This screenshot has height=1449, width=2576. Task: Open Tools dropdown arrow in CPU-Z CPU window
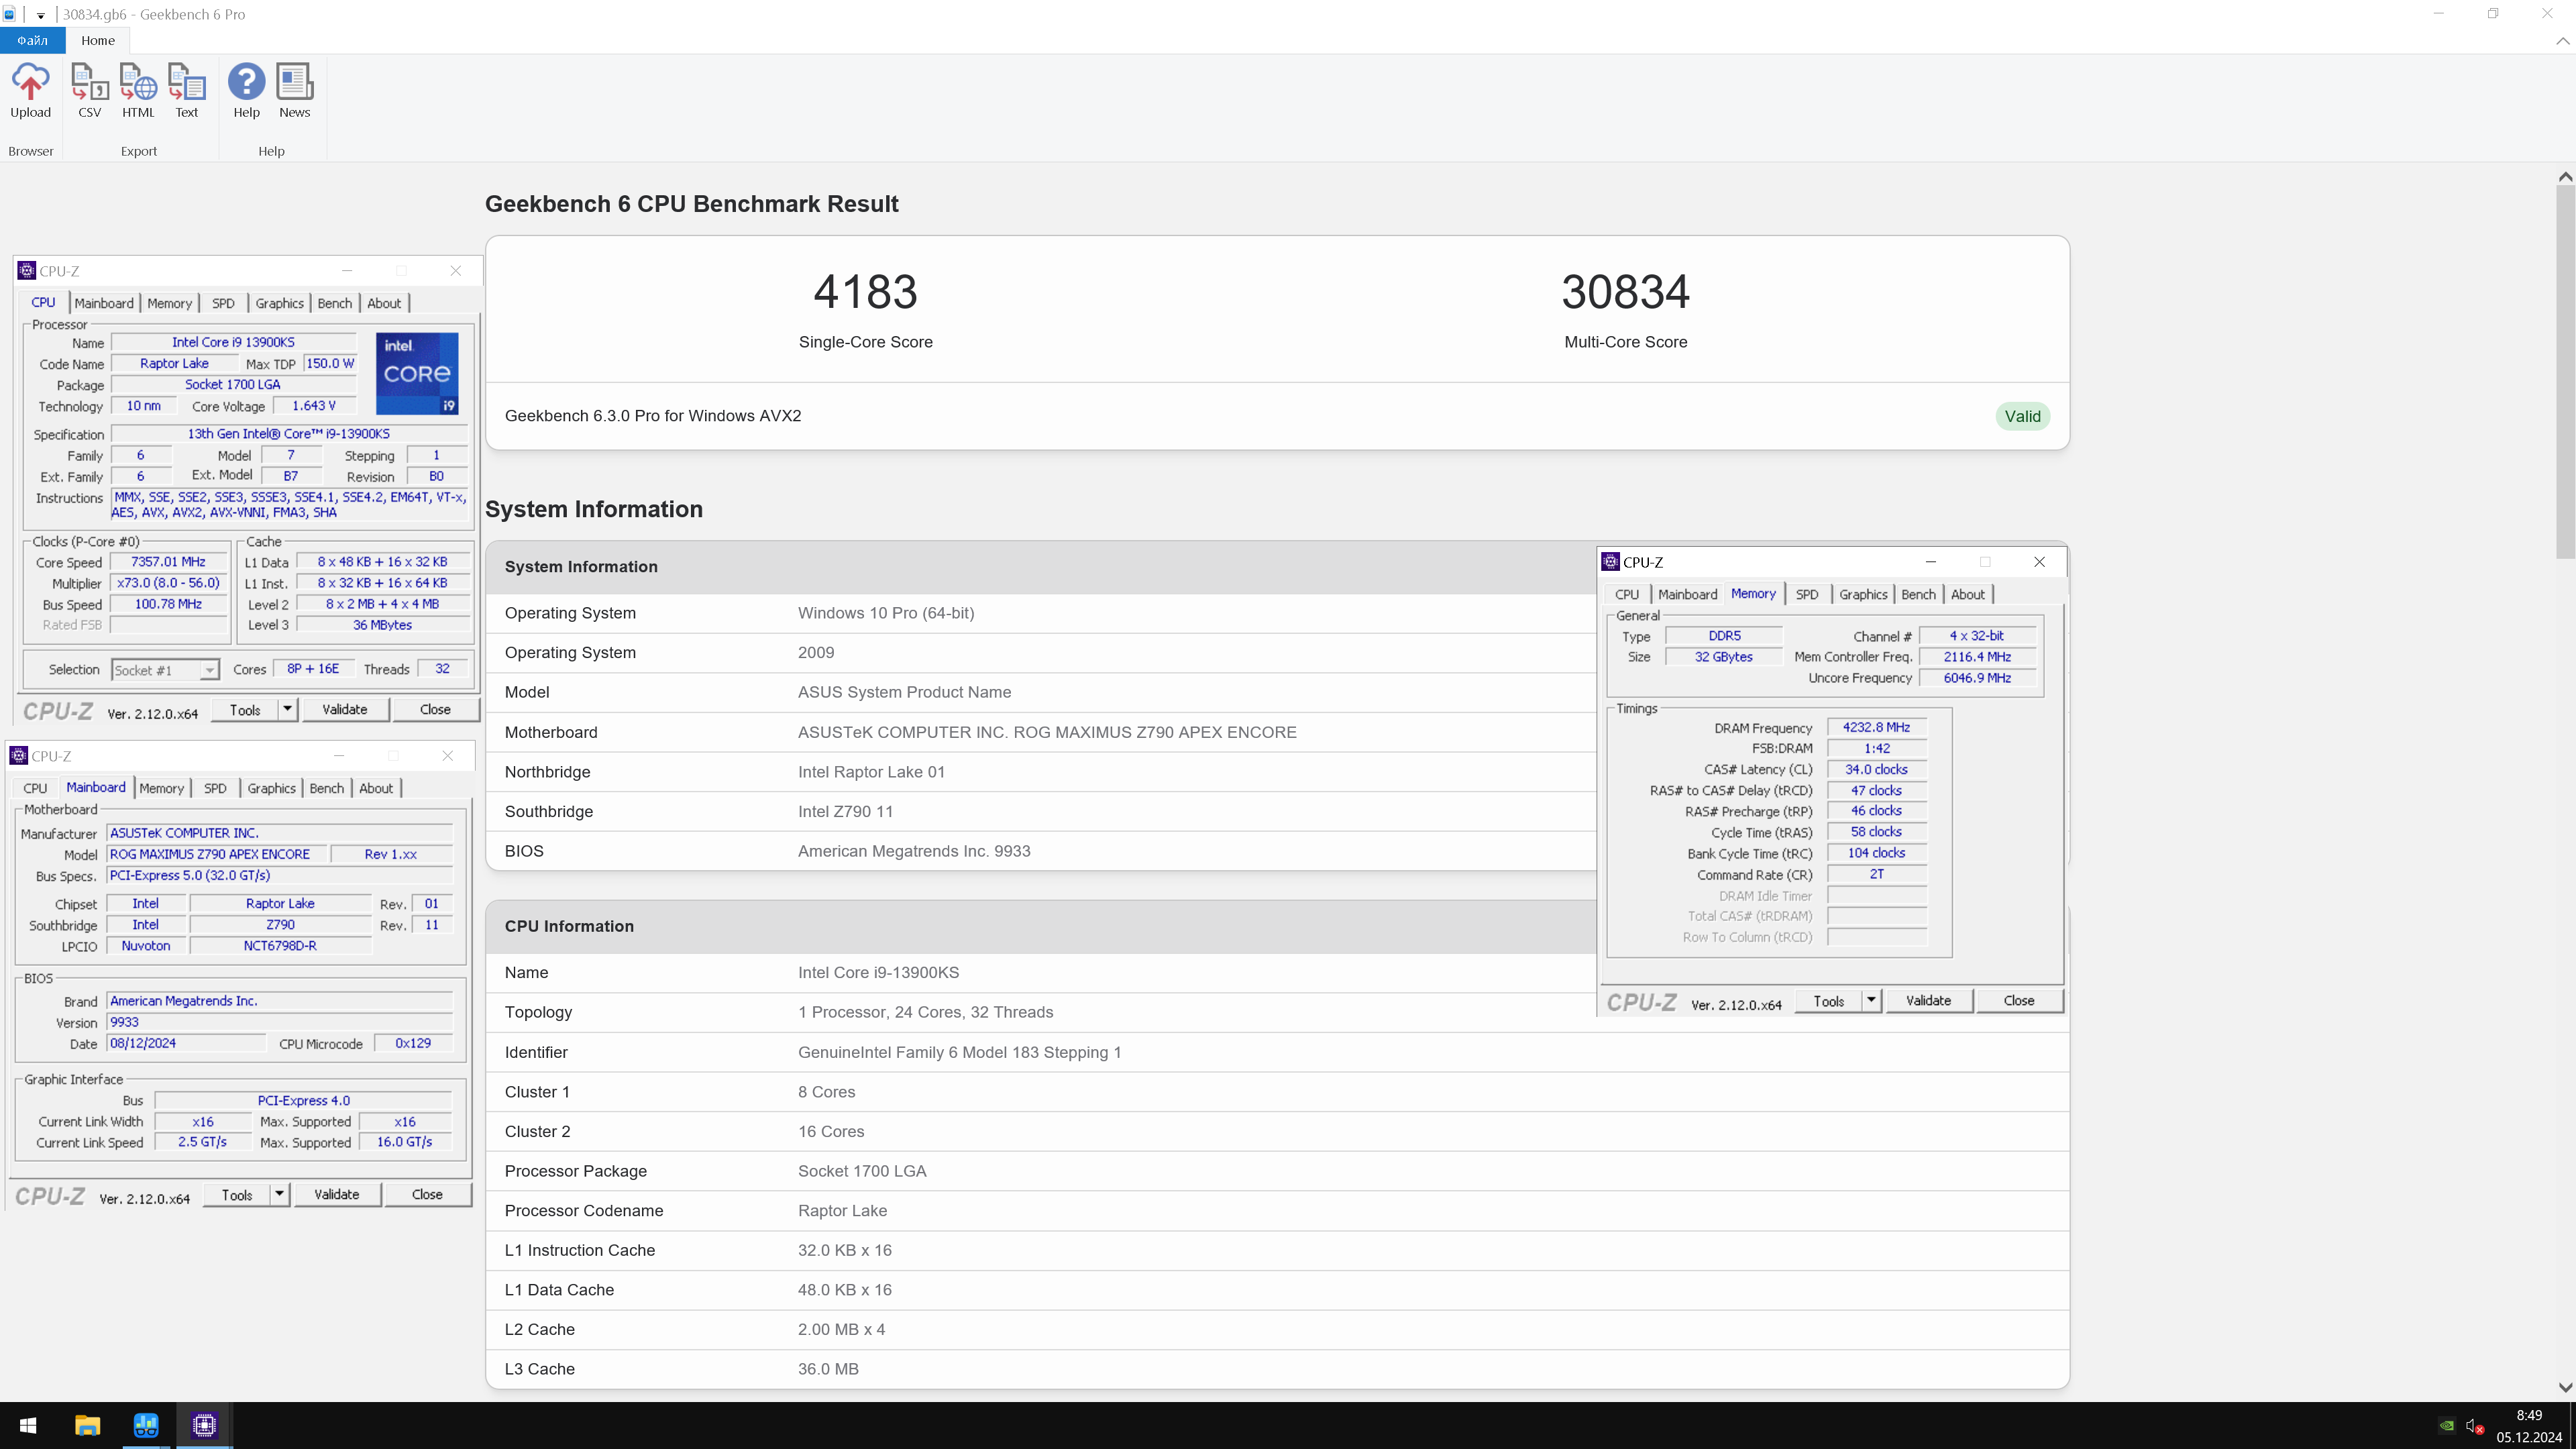point(287,709)
